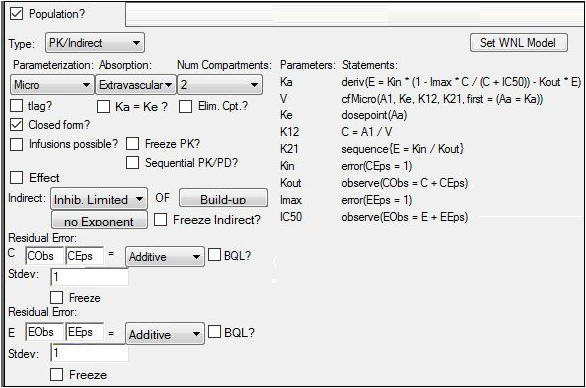Enable Sequential PK/PD? checkbox

[x=133, y=163]
